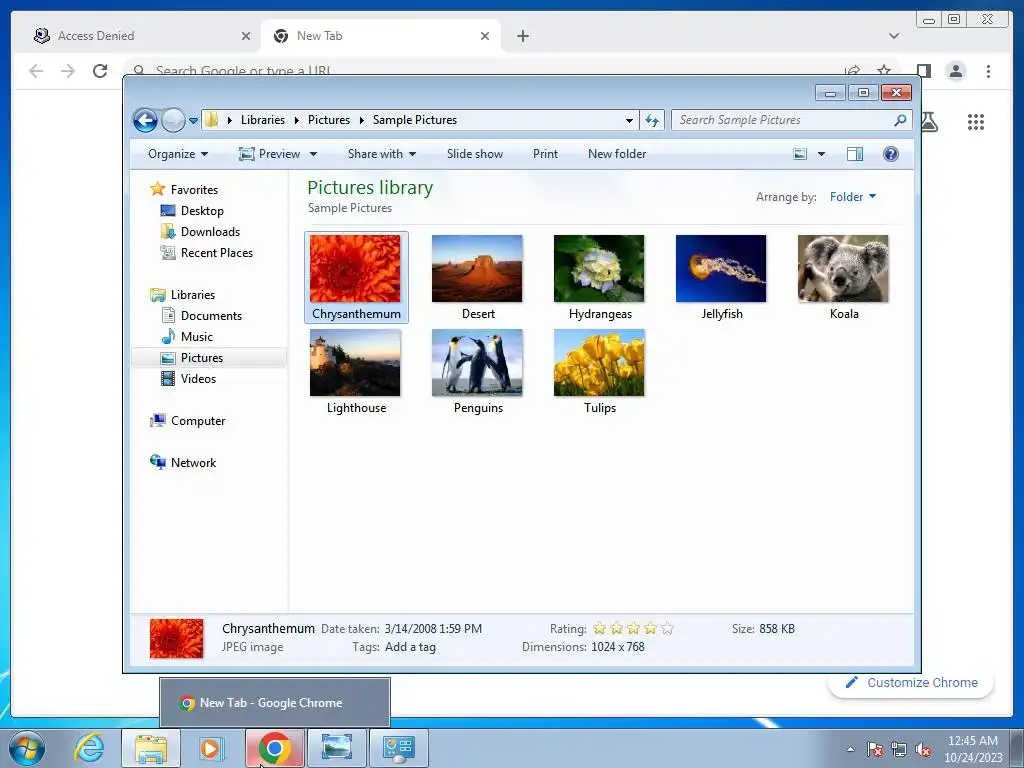Select Libraries in navigation pane
The image size is (1024, 768).
point(193,295)
